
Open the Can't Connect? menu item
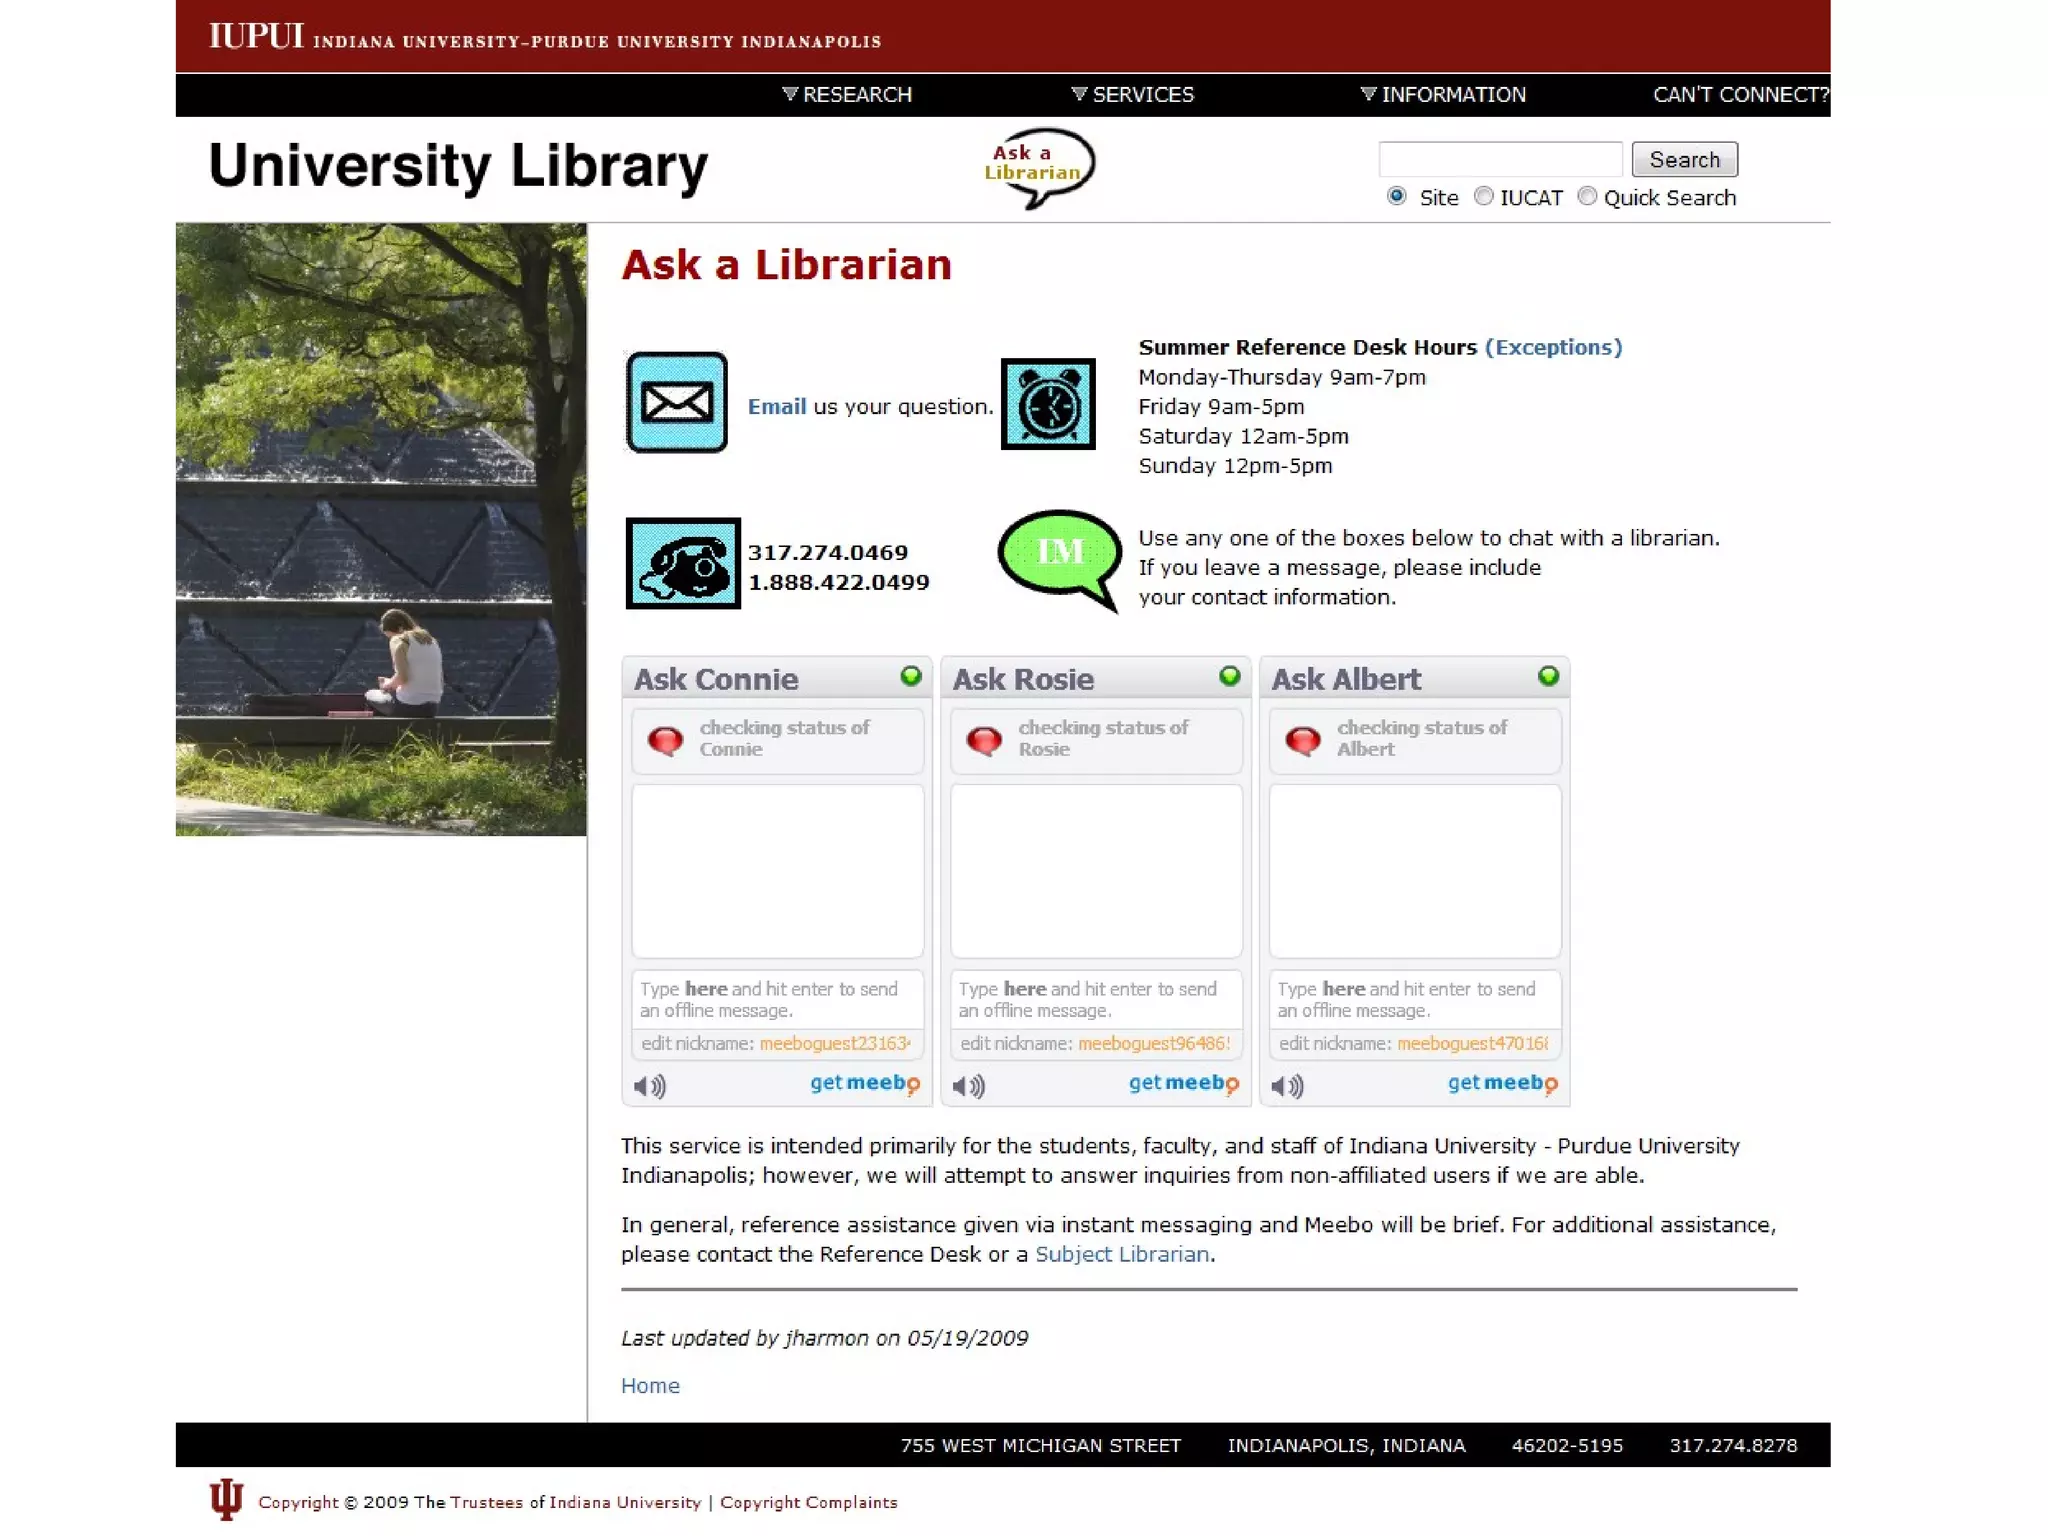(1739, 94)
